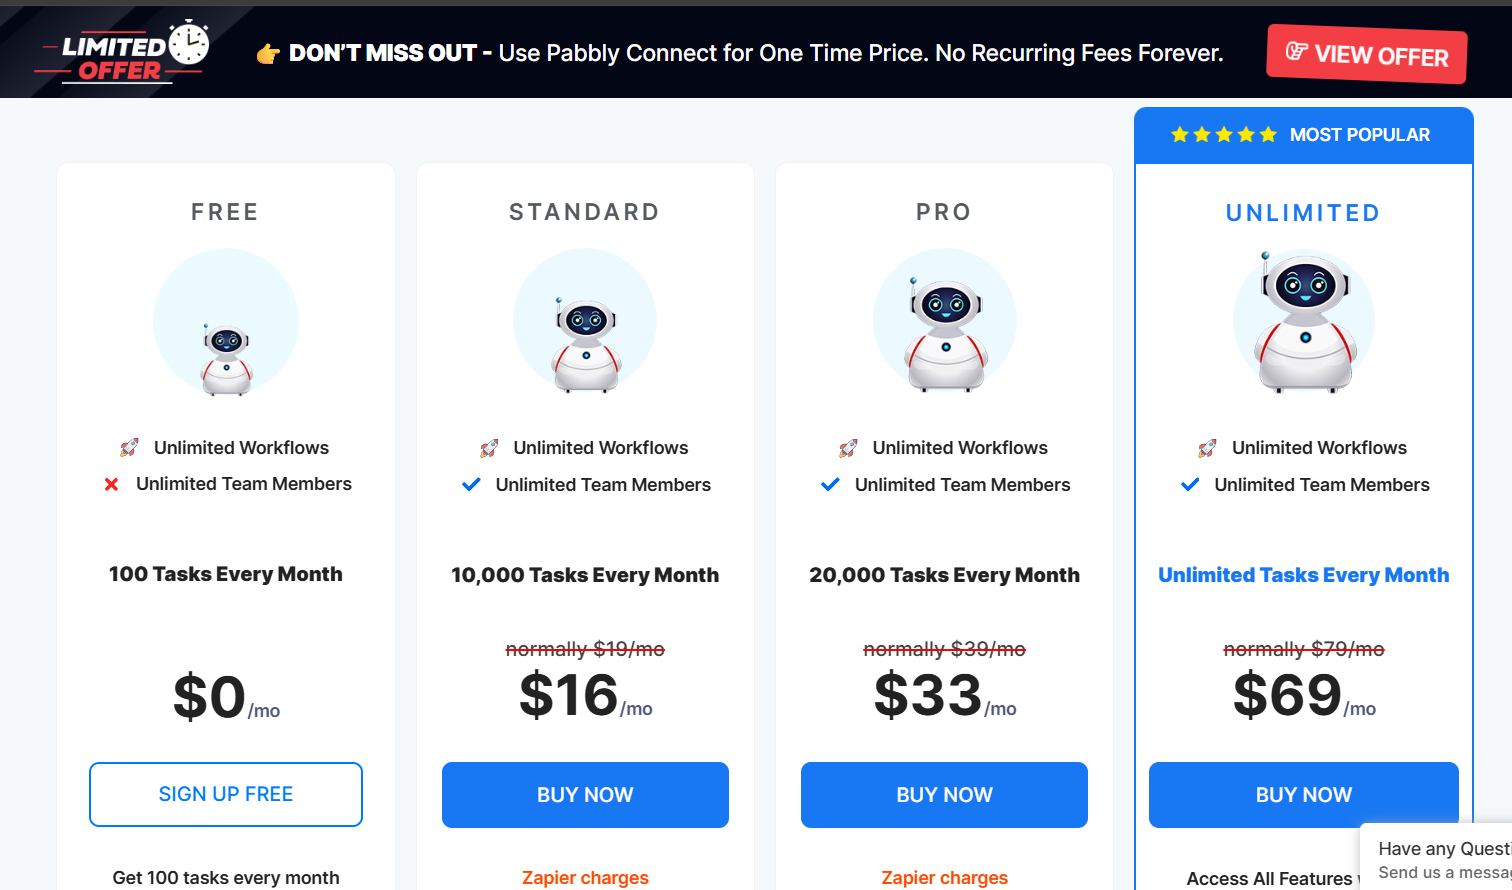Open the Have any Questions chat widget

[1440, 858]
